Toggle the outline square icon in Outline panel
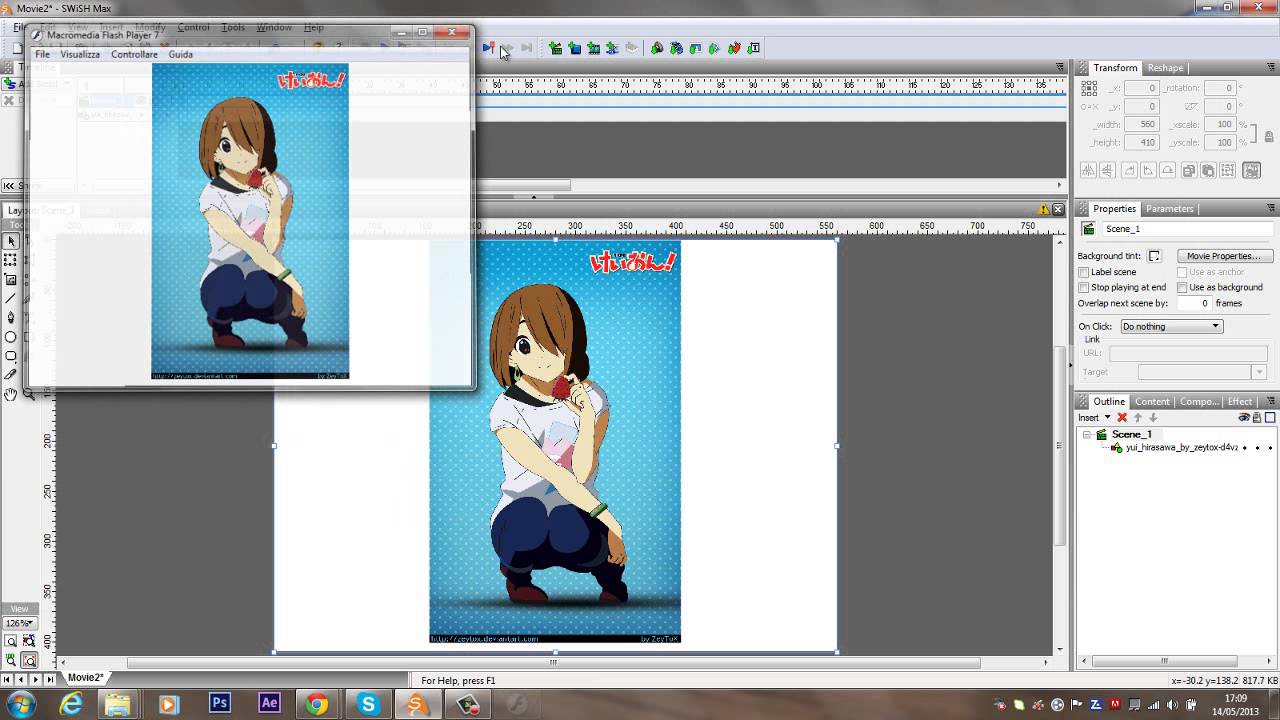Viewport: 1280px width, 720px height. (1270, 418)
